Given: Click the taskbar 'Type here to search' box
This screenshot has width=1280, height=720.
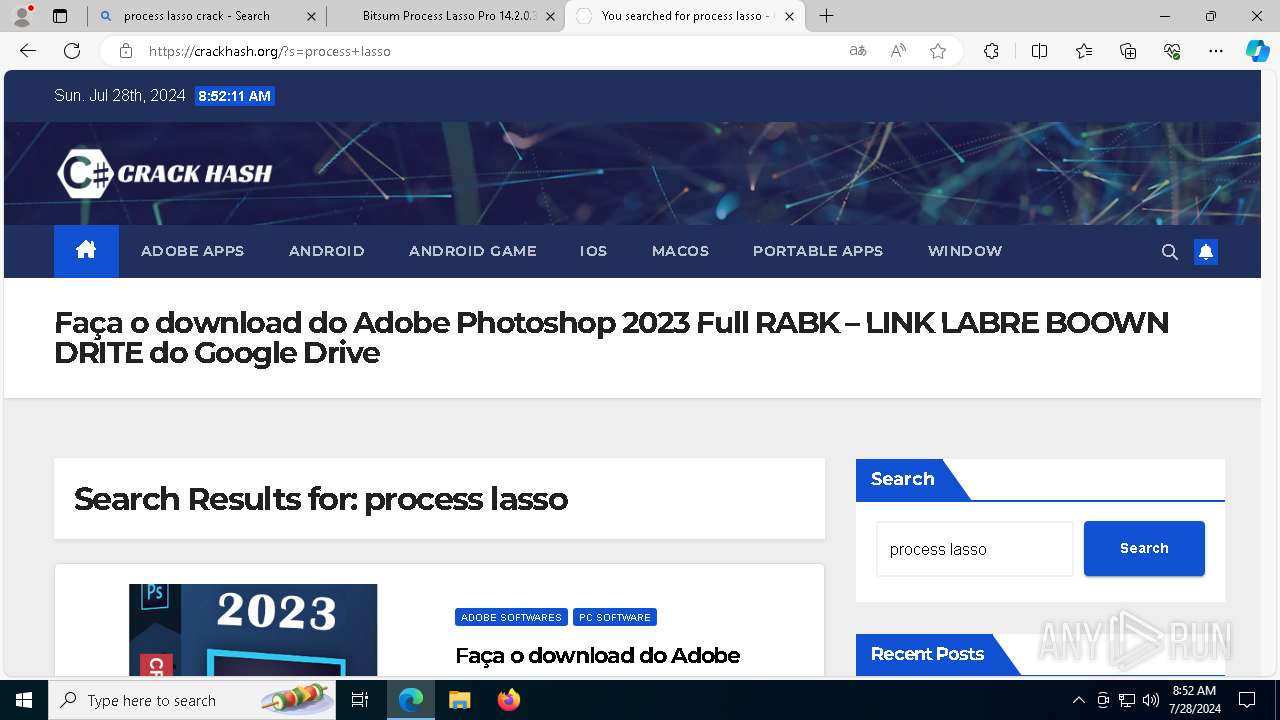Looking at the screenshot, I should coord(192,700).
